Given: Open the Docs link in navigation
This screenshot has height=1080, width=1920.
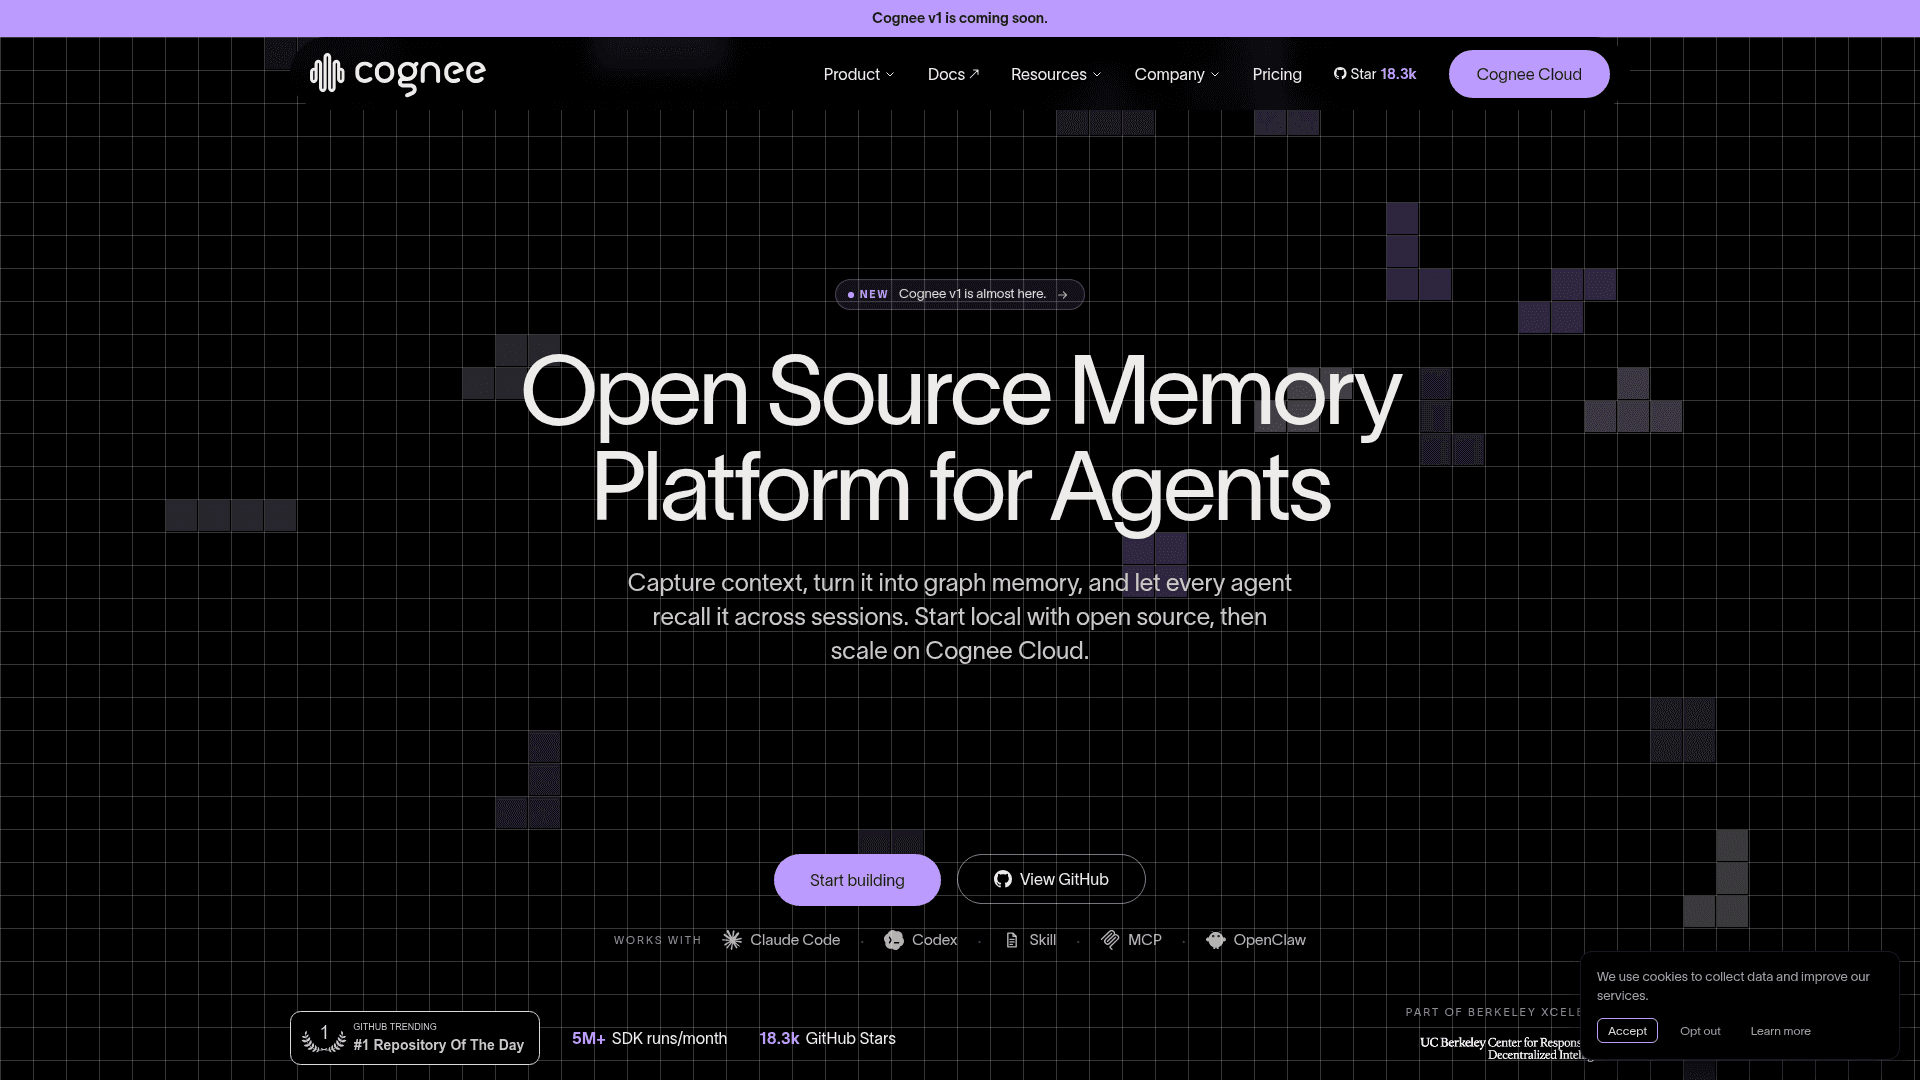Looking at the screenshot, I should click(954, 74).
